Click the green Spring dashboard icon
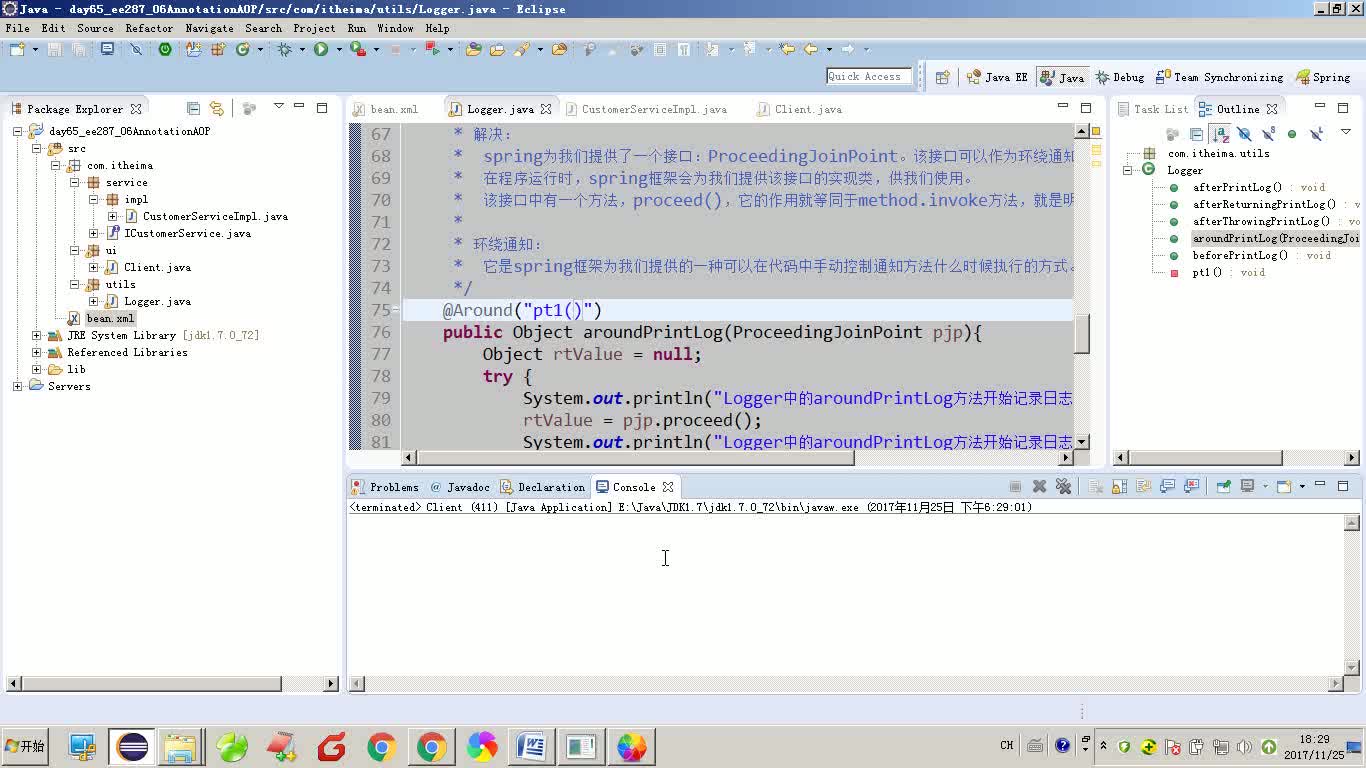Viewport: 1366px width, 768px height. pyautogui.click(x=165, y=49)
